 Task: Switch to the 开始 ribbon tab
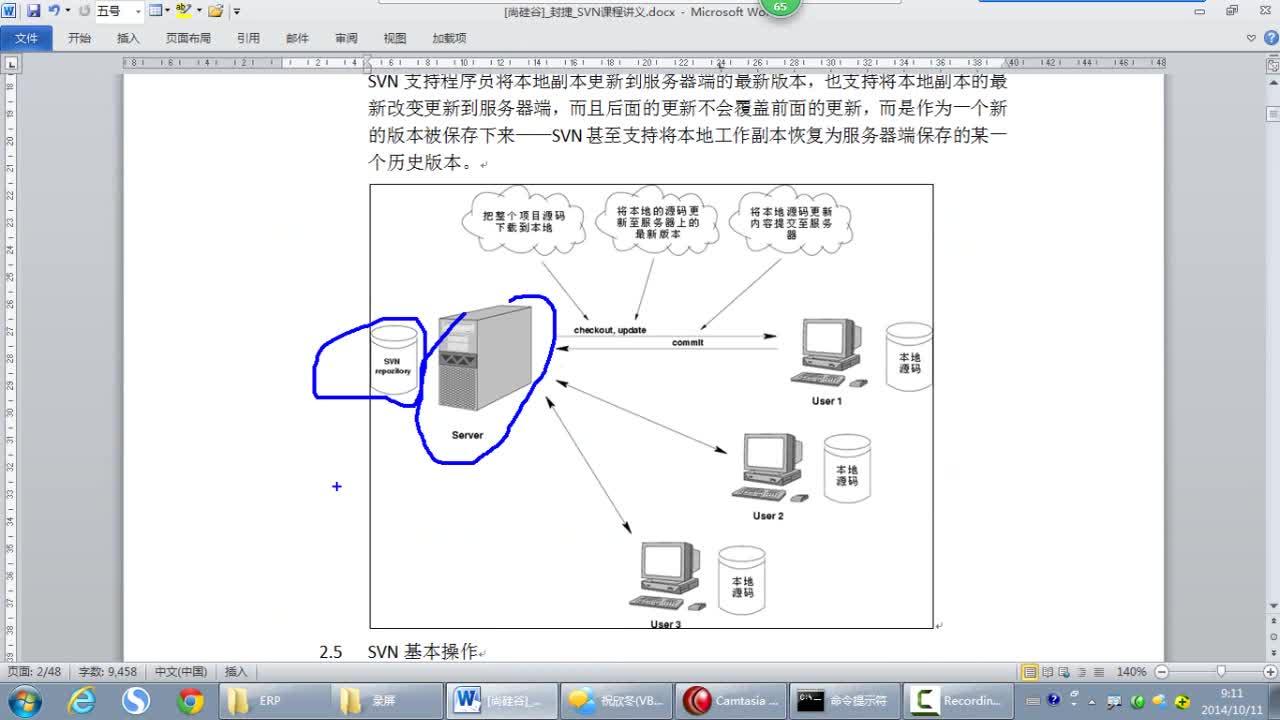point(79,38)
